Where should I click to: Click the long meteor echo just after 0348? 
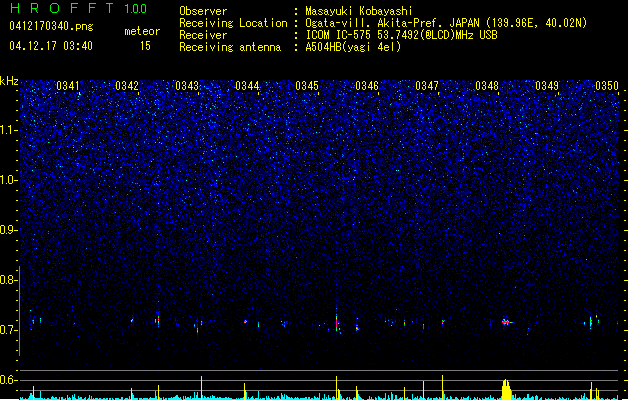[x=507, y=322]
